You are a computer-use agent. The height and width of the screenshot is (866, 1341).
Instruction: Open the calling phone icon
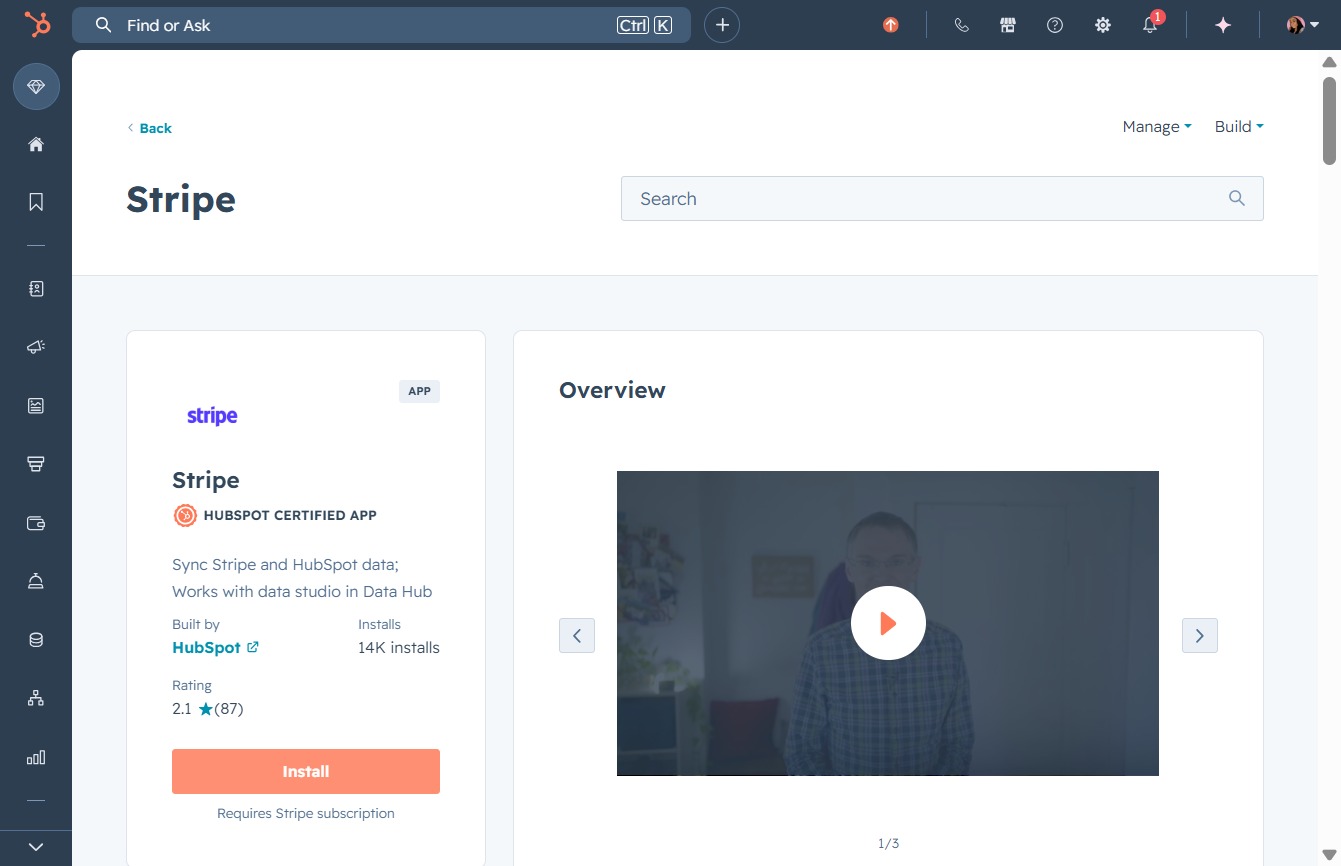pos(962,25)
